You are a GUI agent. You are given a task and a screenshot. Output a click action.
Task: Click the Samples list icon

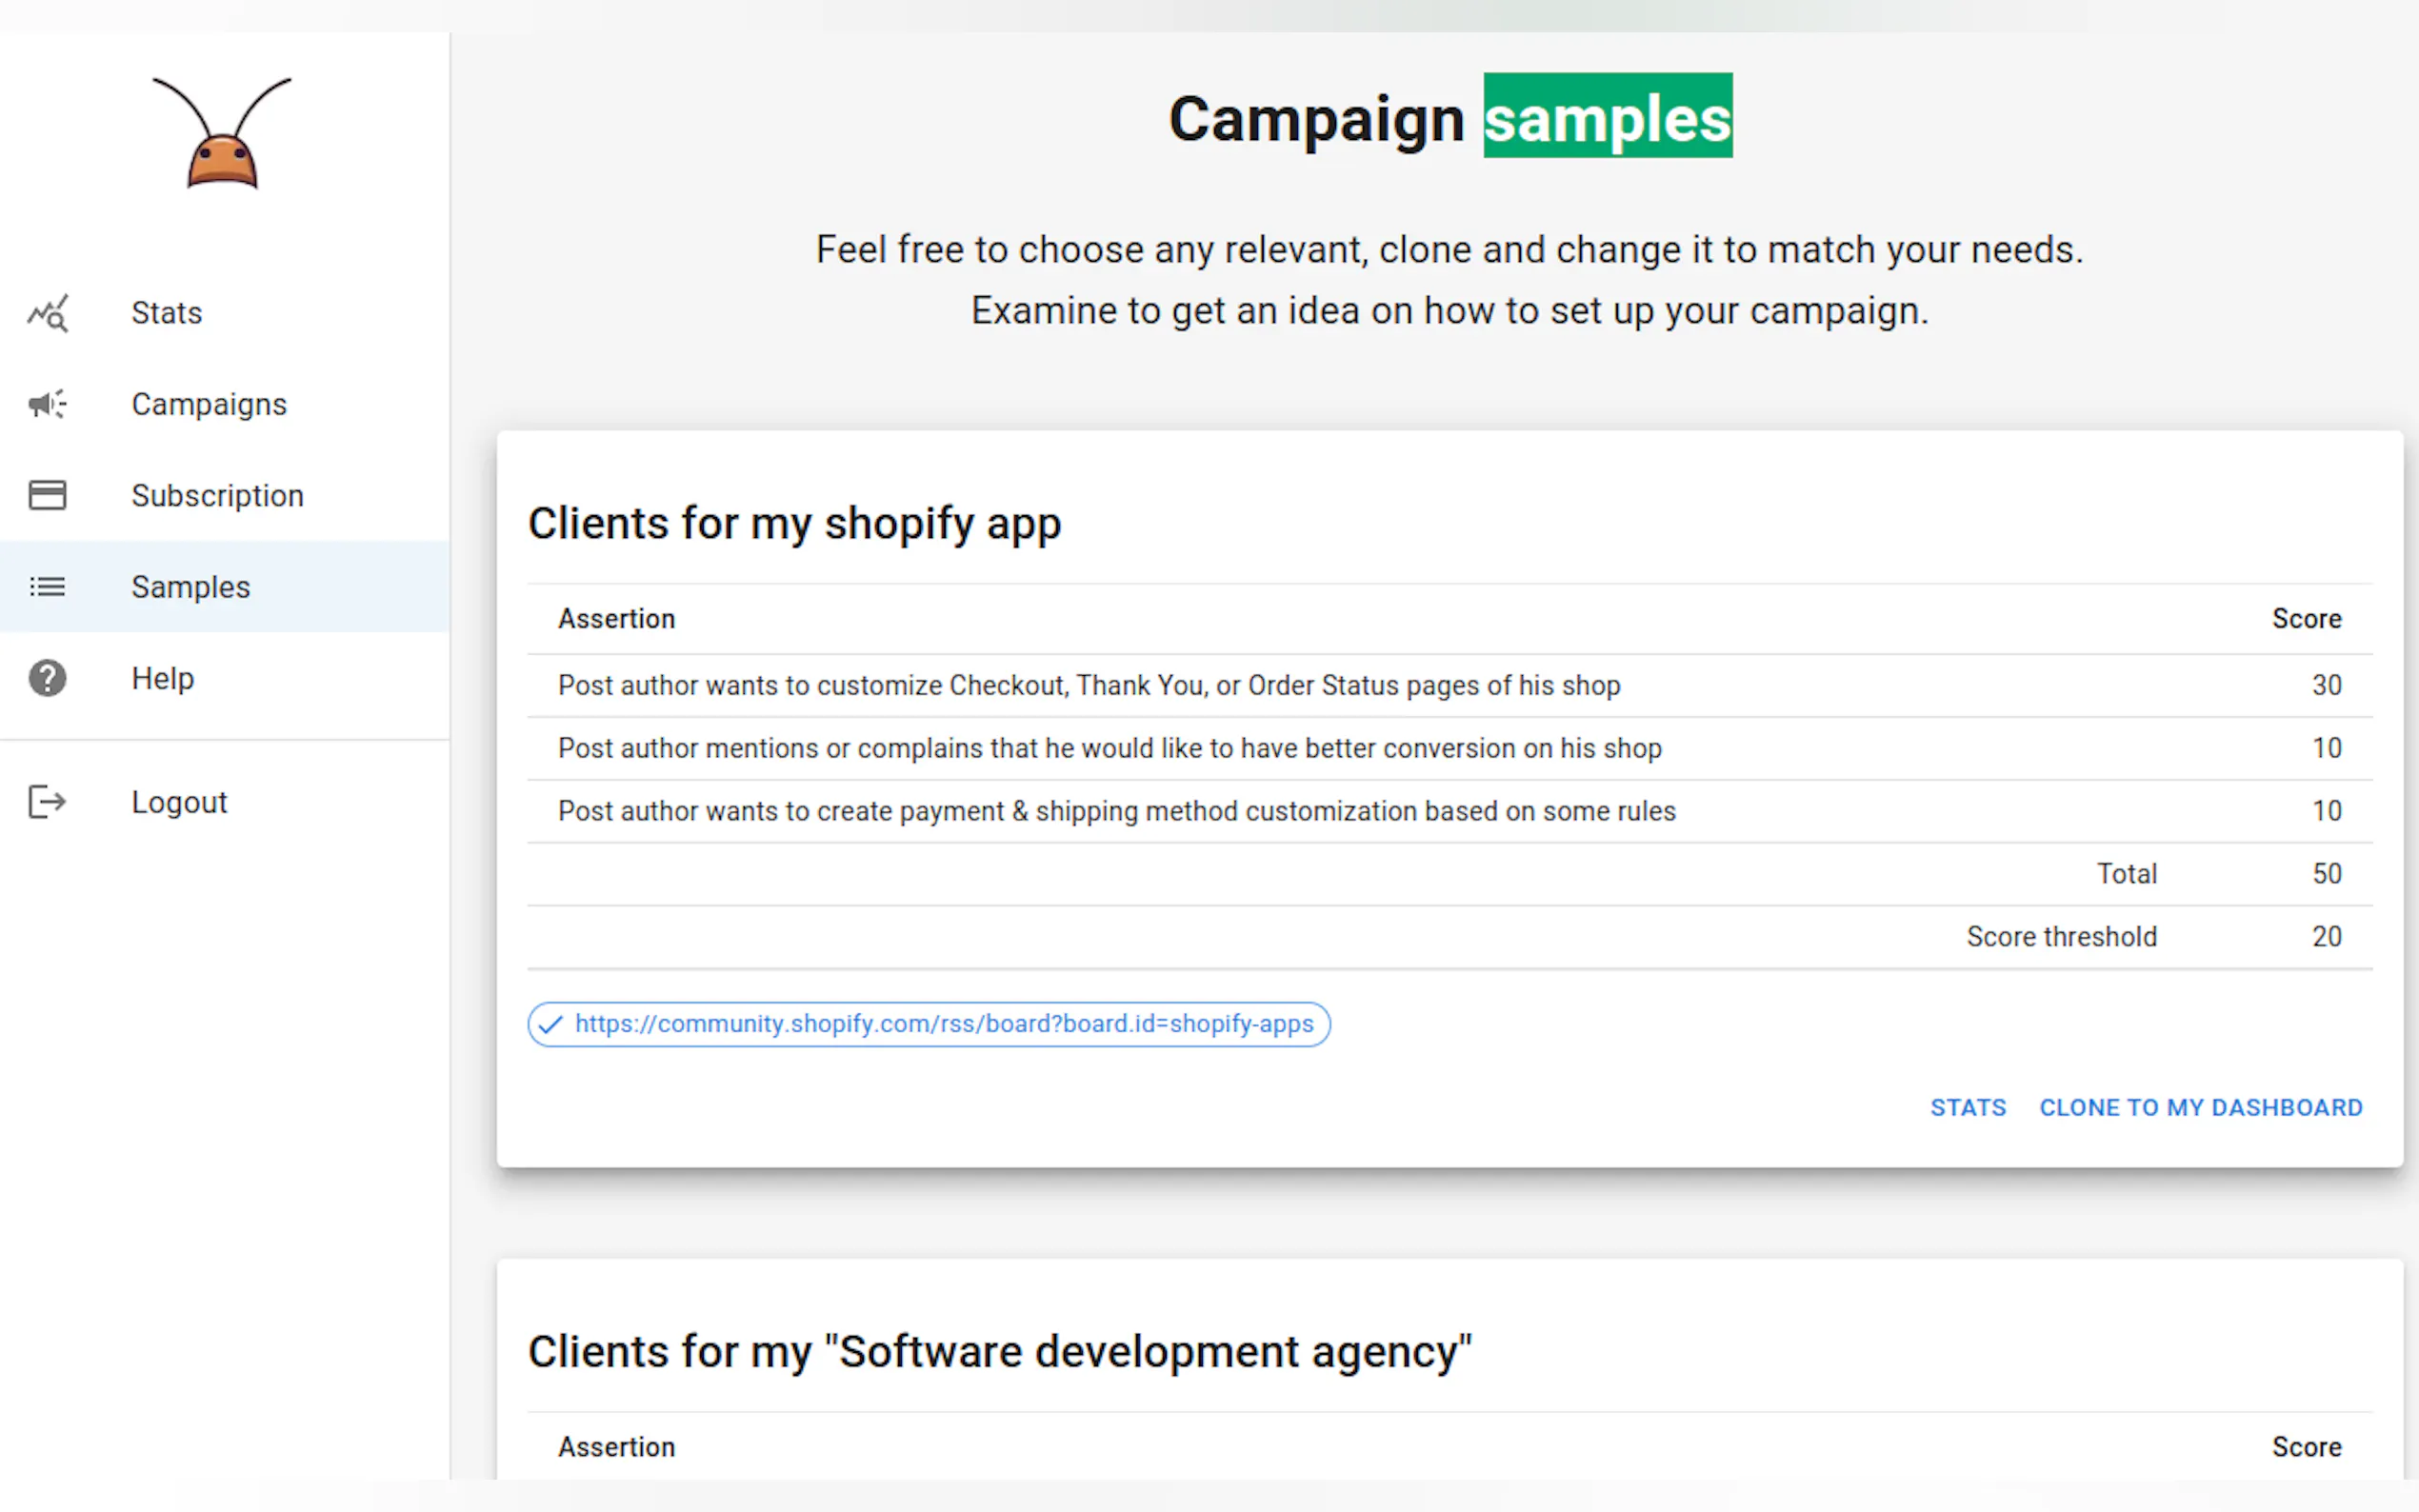(x=47, y=587)
